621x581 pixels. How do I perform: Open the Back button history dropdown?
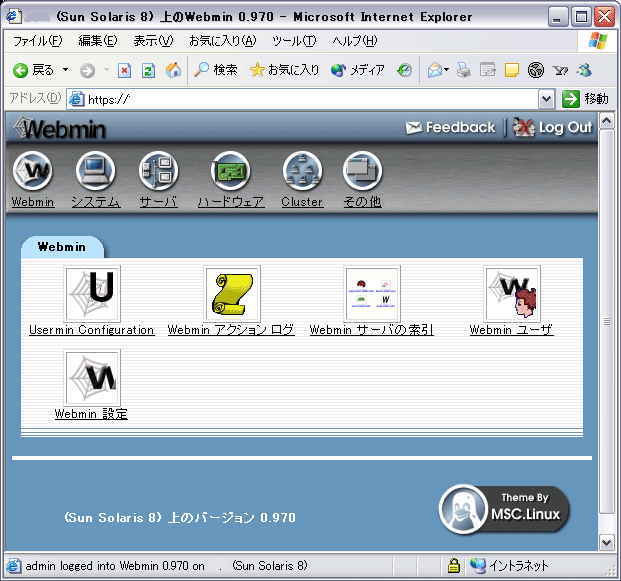point(65,70)
